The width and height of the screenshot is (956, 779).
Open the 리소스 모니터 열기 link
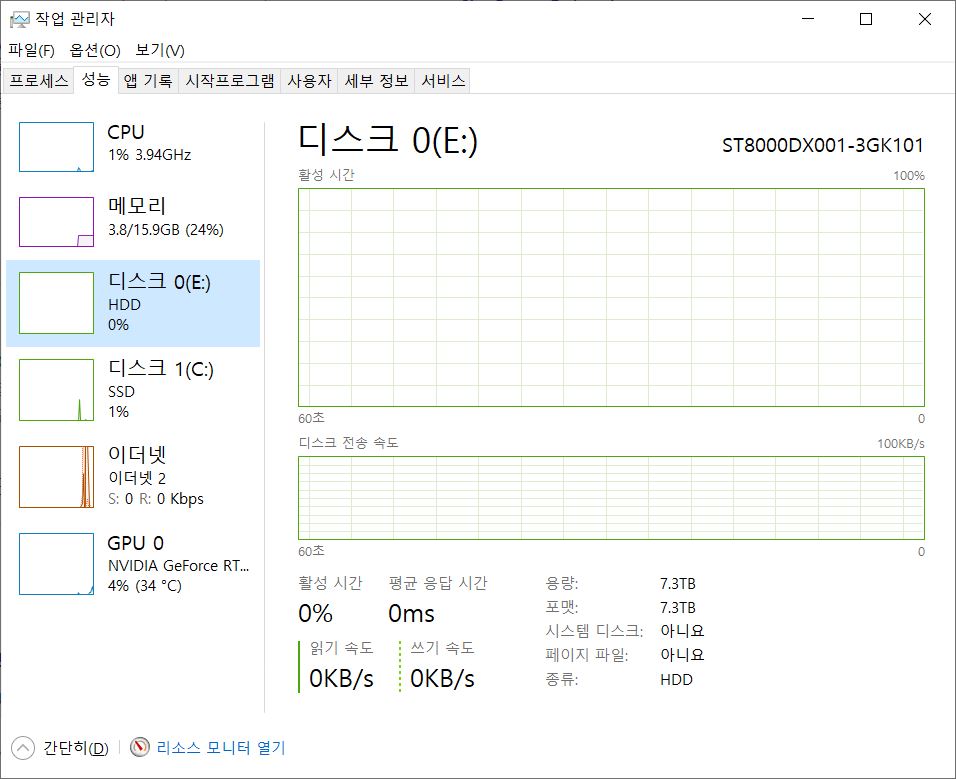(x=220, y=747)
